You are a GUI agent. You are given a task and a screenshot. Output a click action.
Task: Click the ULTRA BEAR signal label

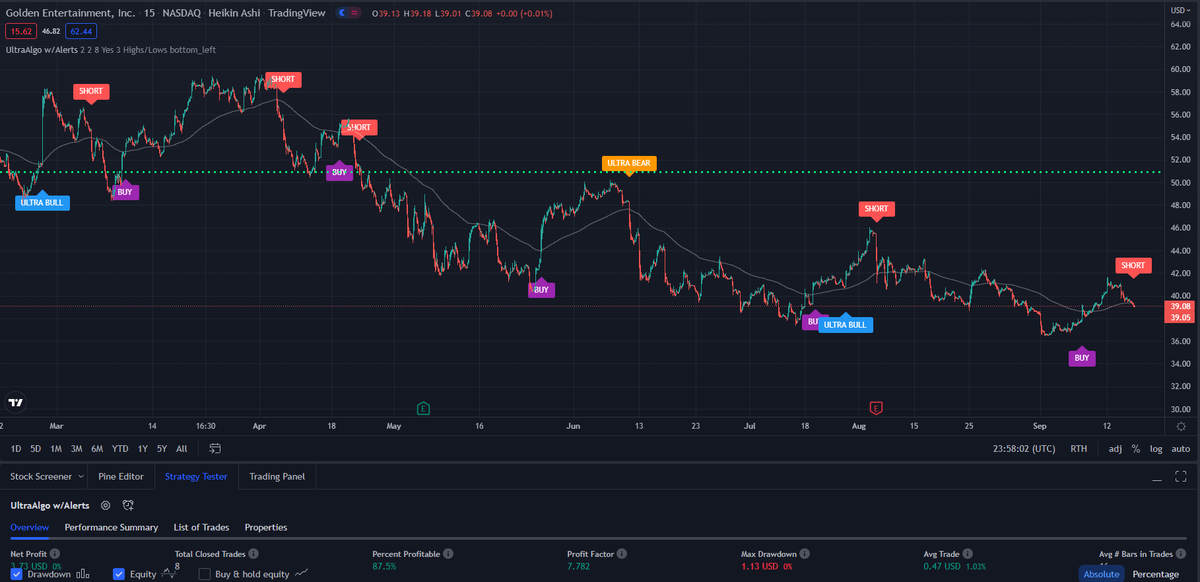pos(628,163)
